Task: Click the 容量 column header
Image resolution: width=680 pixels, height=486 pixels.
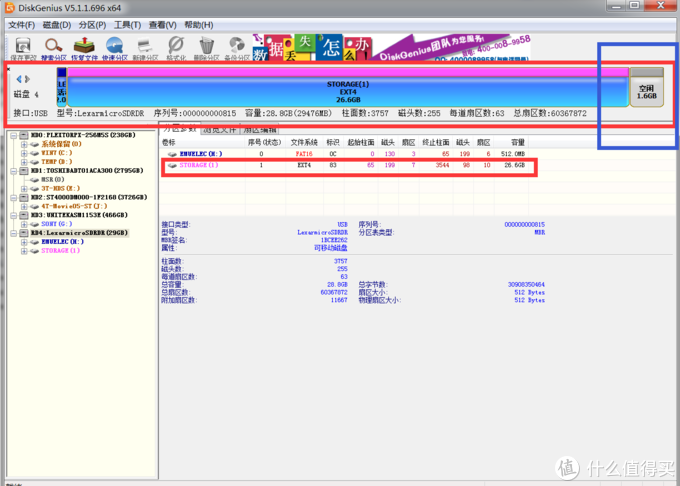Action: (518, 142)
